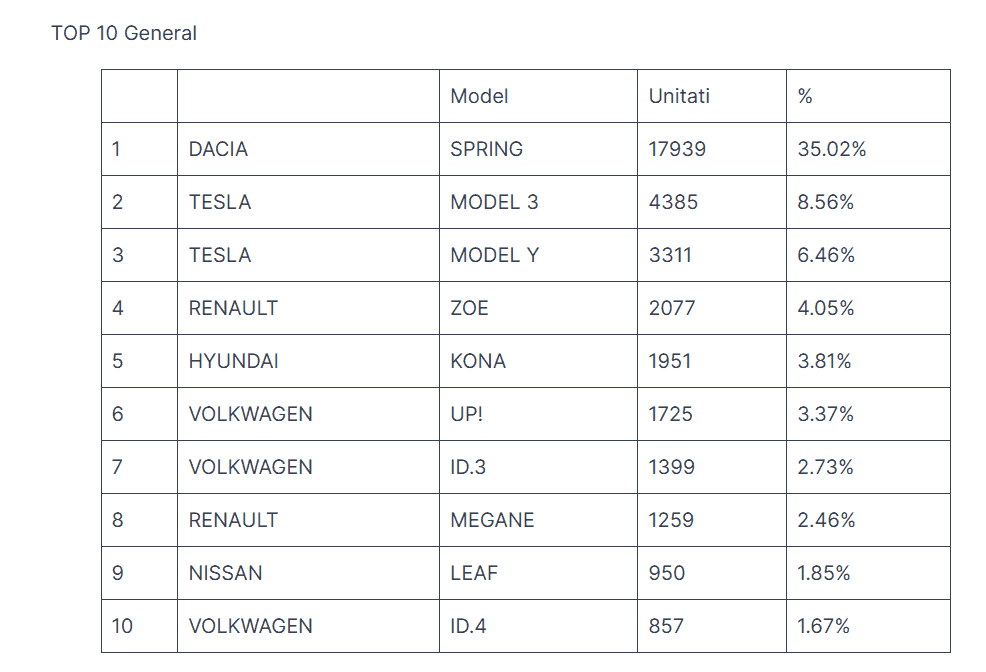Click the DACIA brand cell
986x672 pixels.
coord(308,149)
